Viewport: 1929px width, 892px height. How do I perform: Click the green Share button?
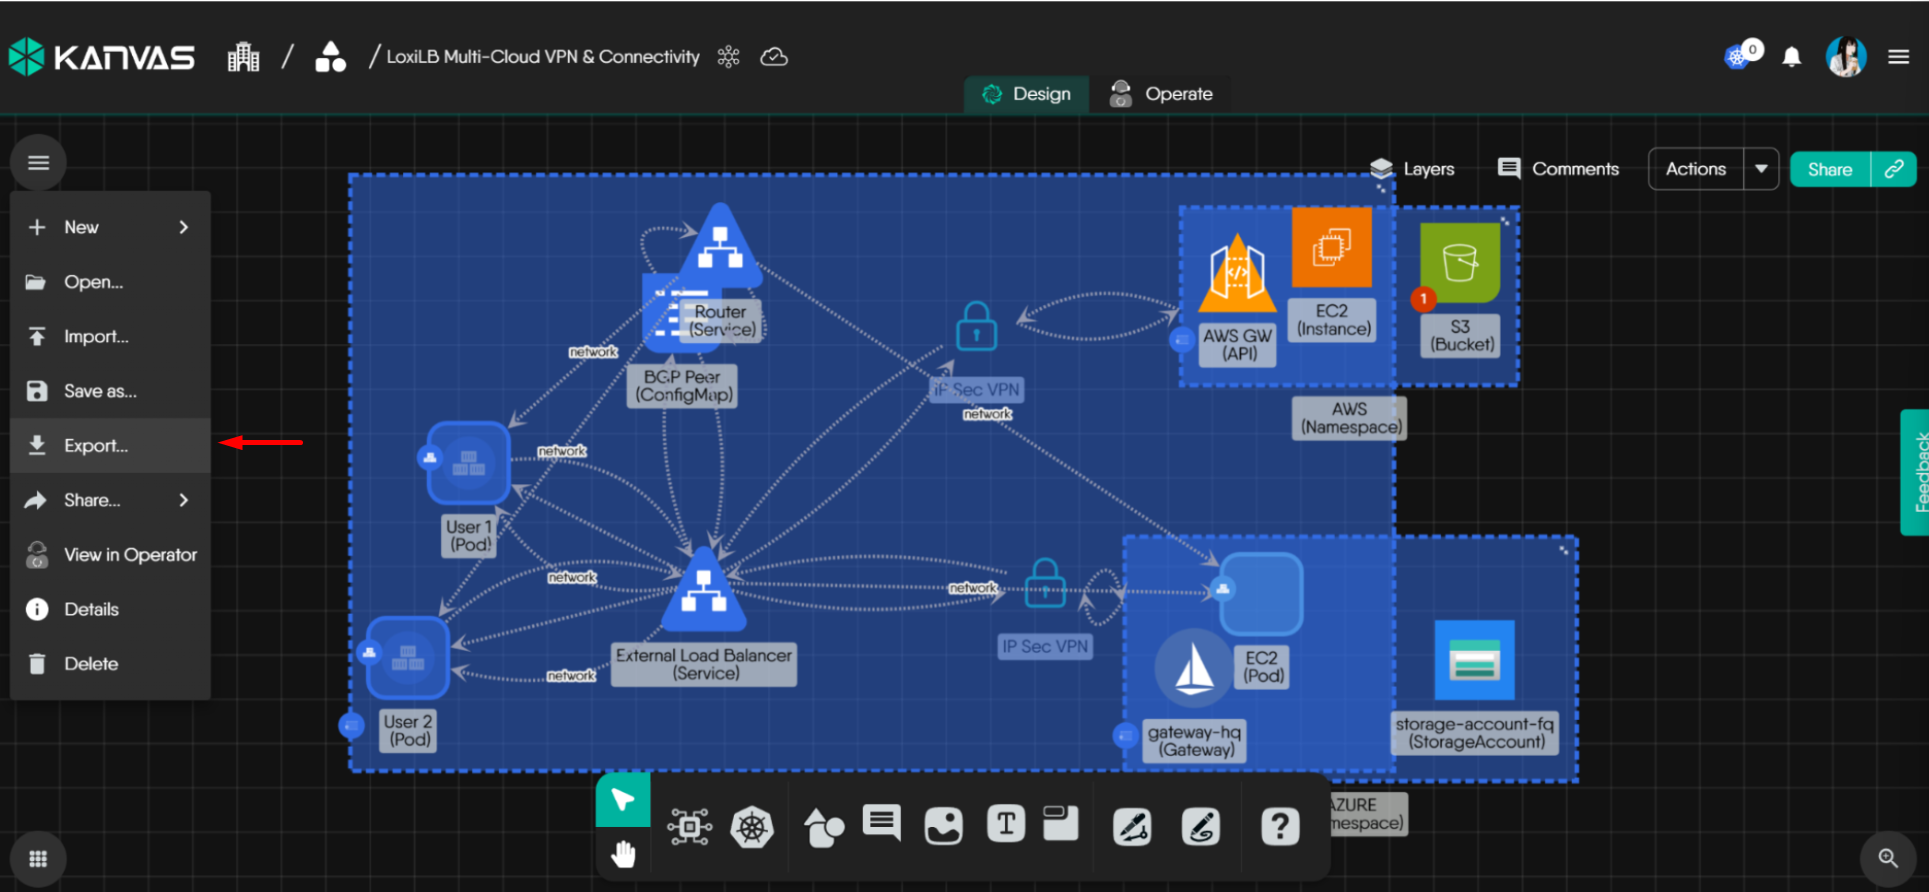point(1830,169)
